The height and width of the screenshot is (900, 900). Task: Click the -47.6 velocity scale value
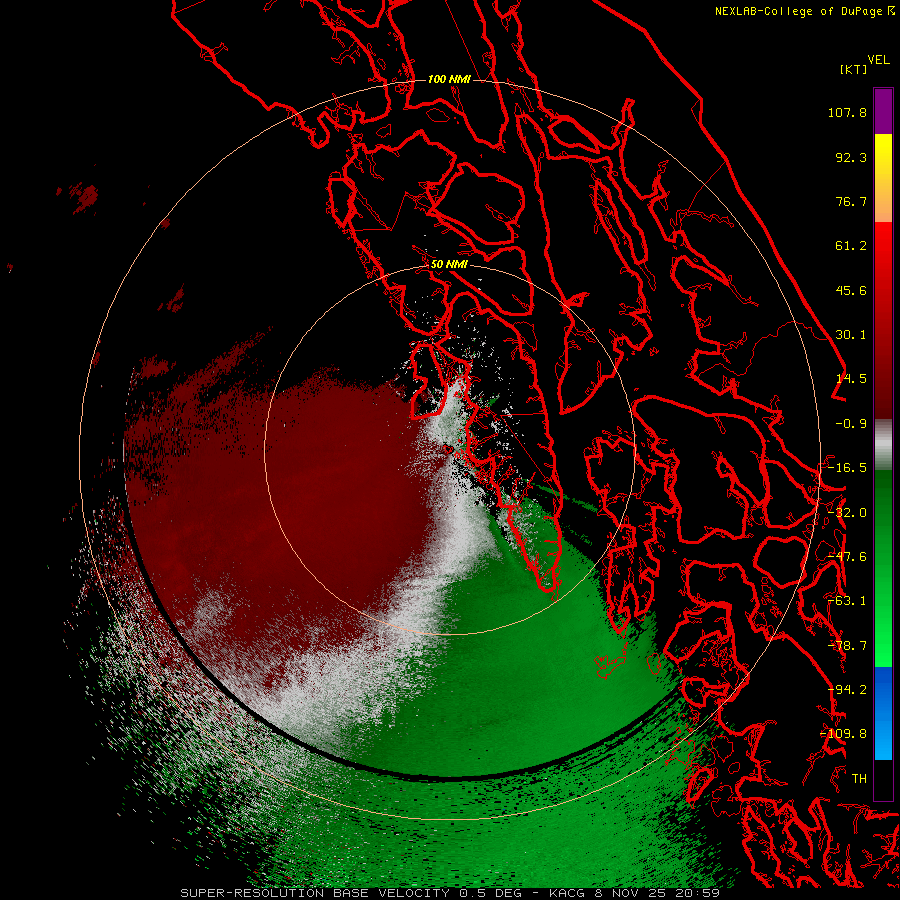(x=847, y=557)
